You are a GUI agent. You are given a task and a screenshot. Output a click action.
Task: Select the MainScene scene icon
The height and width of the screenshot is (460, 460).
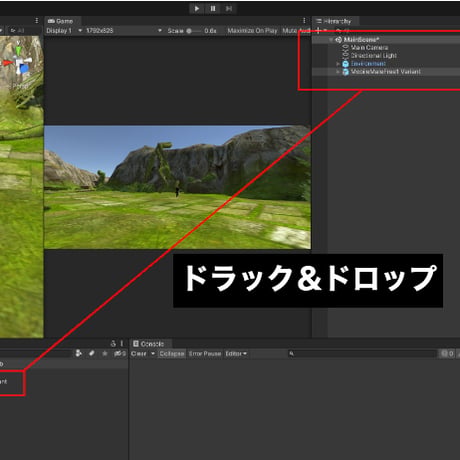click(338, 40)
